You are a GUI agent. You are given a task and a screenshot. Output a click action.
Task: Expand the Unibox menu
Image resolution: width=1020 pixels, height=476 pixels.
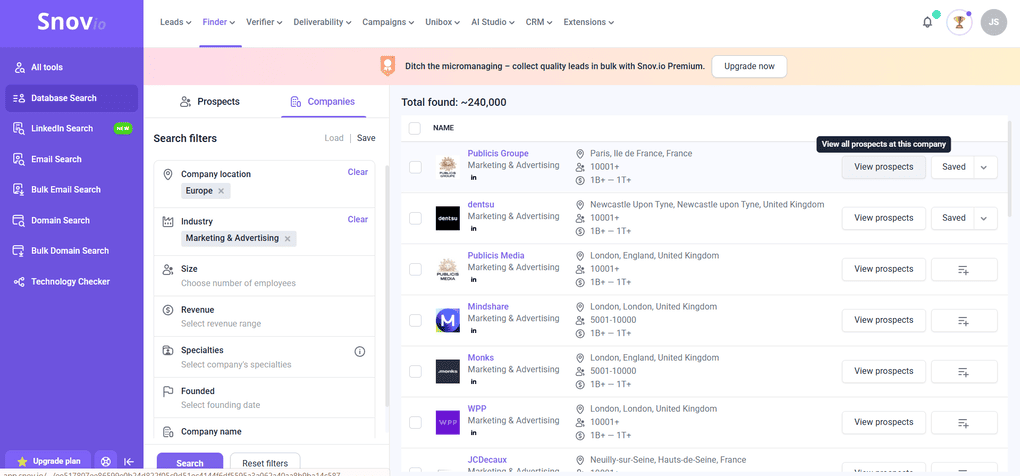(444, 22)
